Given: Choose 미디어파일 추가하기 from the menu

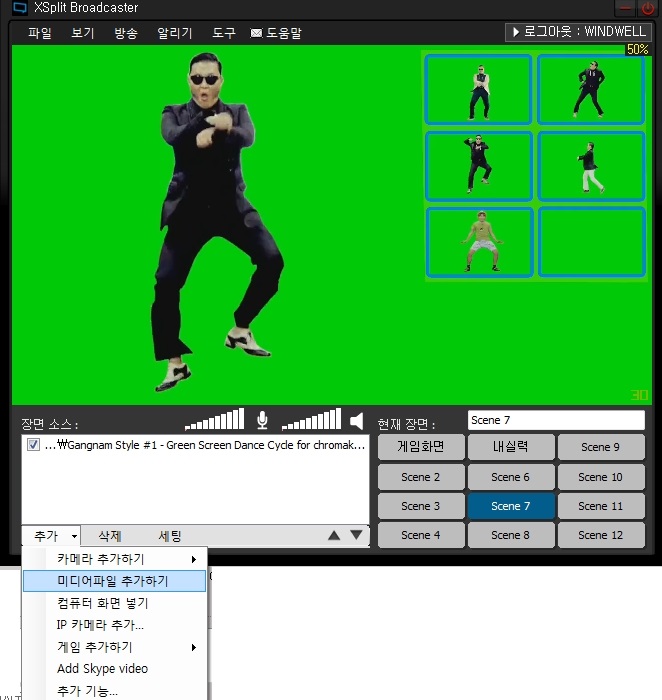Looking at the screenshot, I should [114, 581].
